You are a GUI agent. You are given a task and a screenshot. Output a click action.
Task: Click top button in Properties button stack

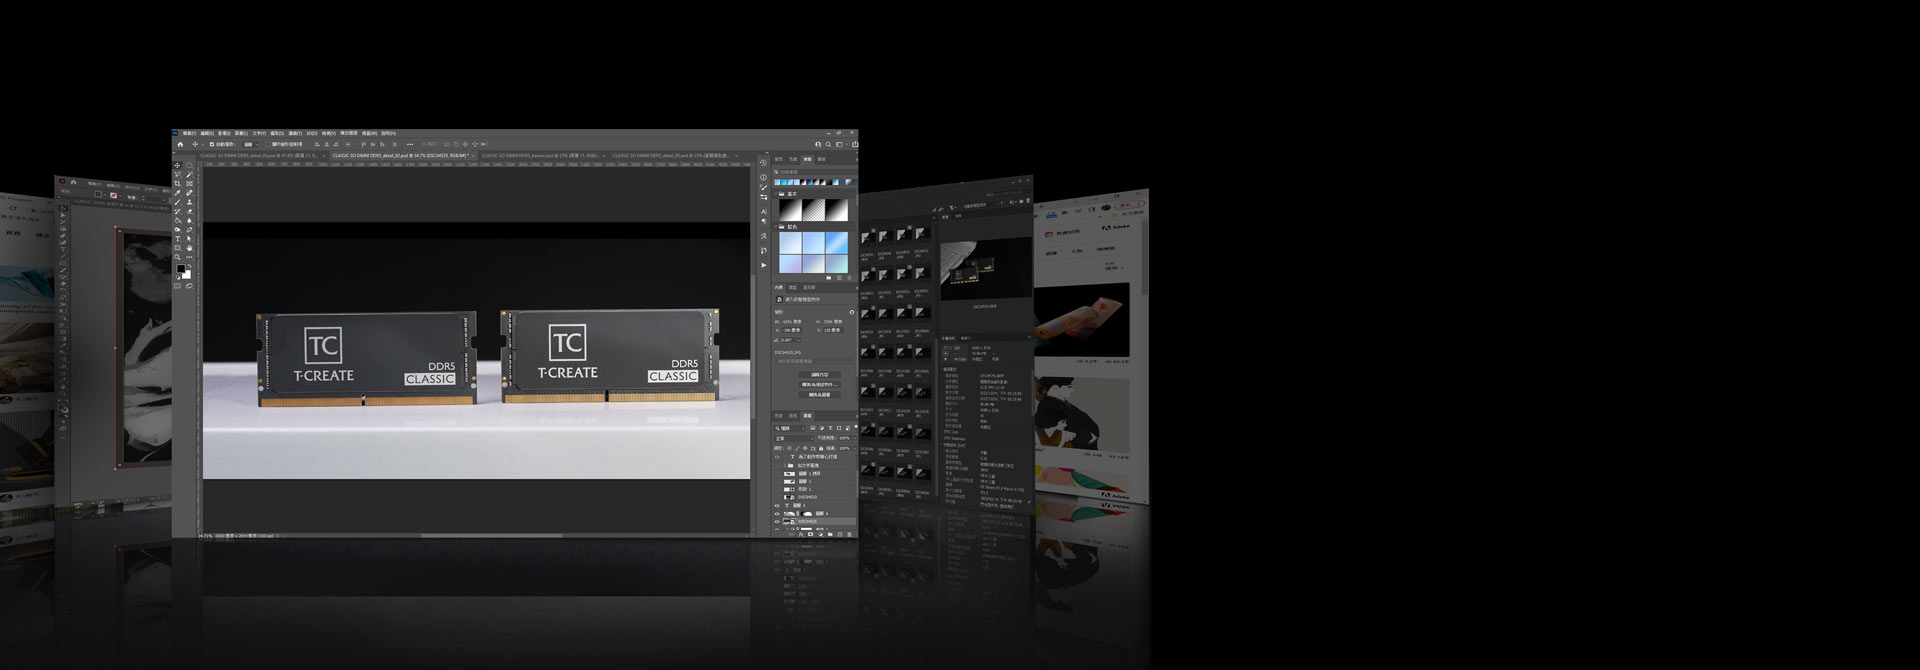point(820,374)
